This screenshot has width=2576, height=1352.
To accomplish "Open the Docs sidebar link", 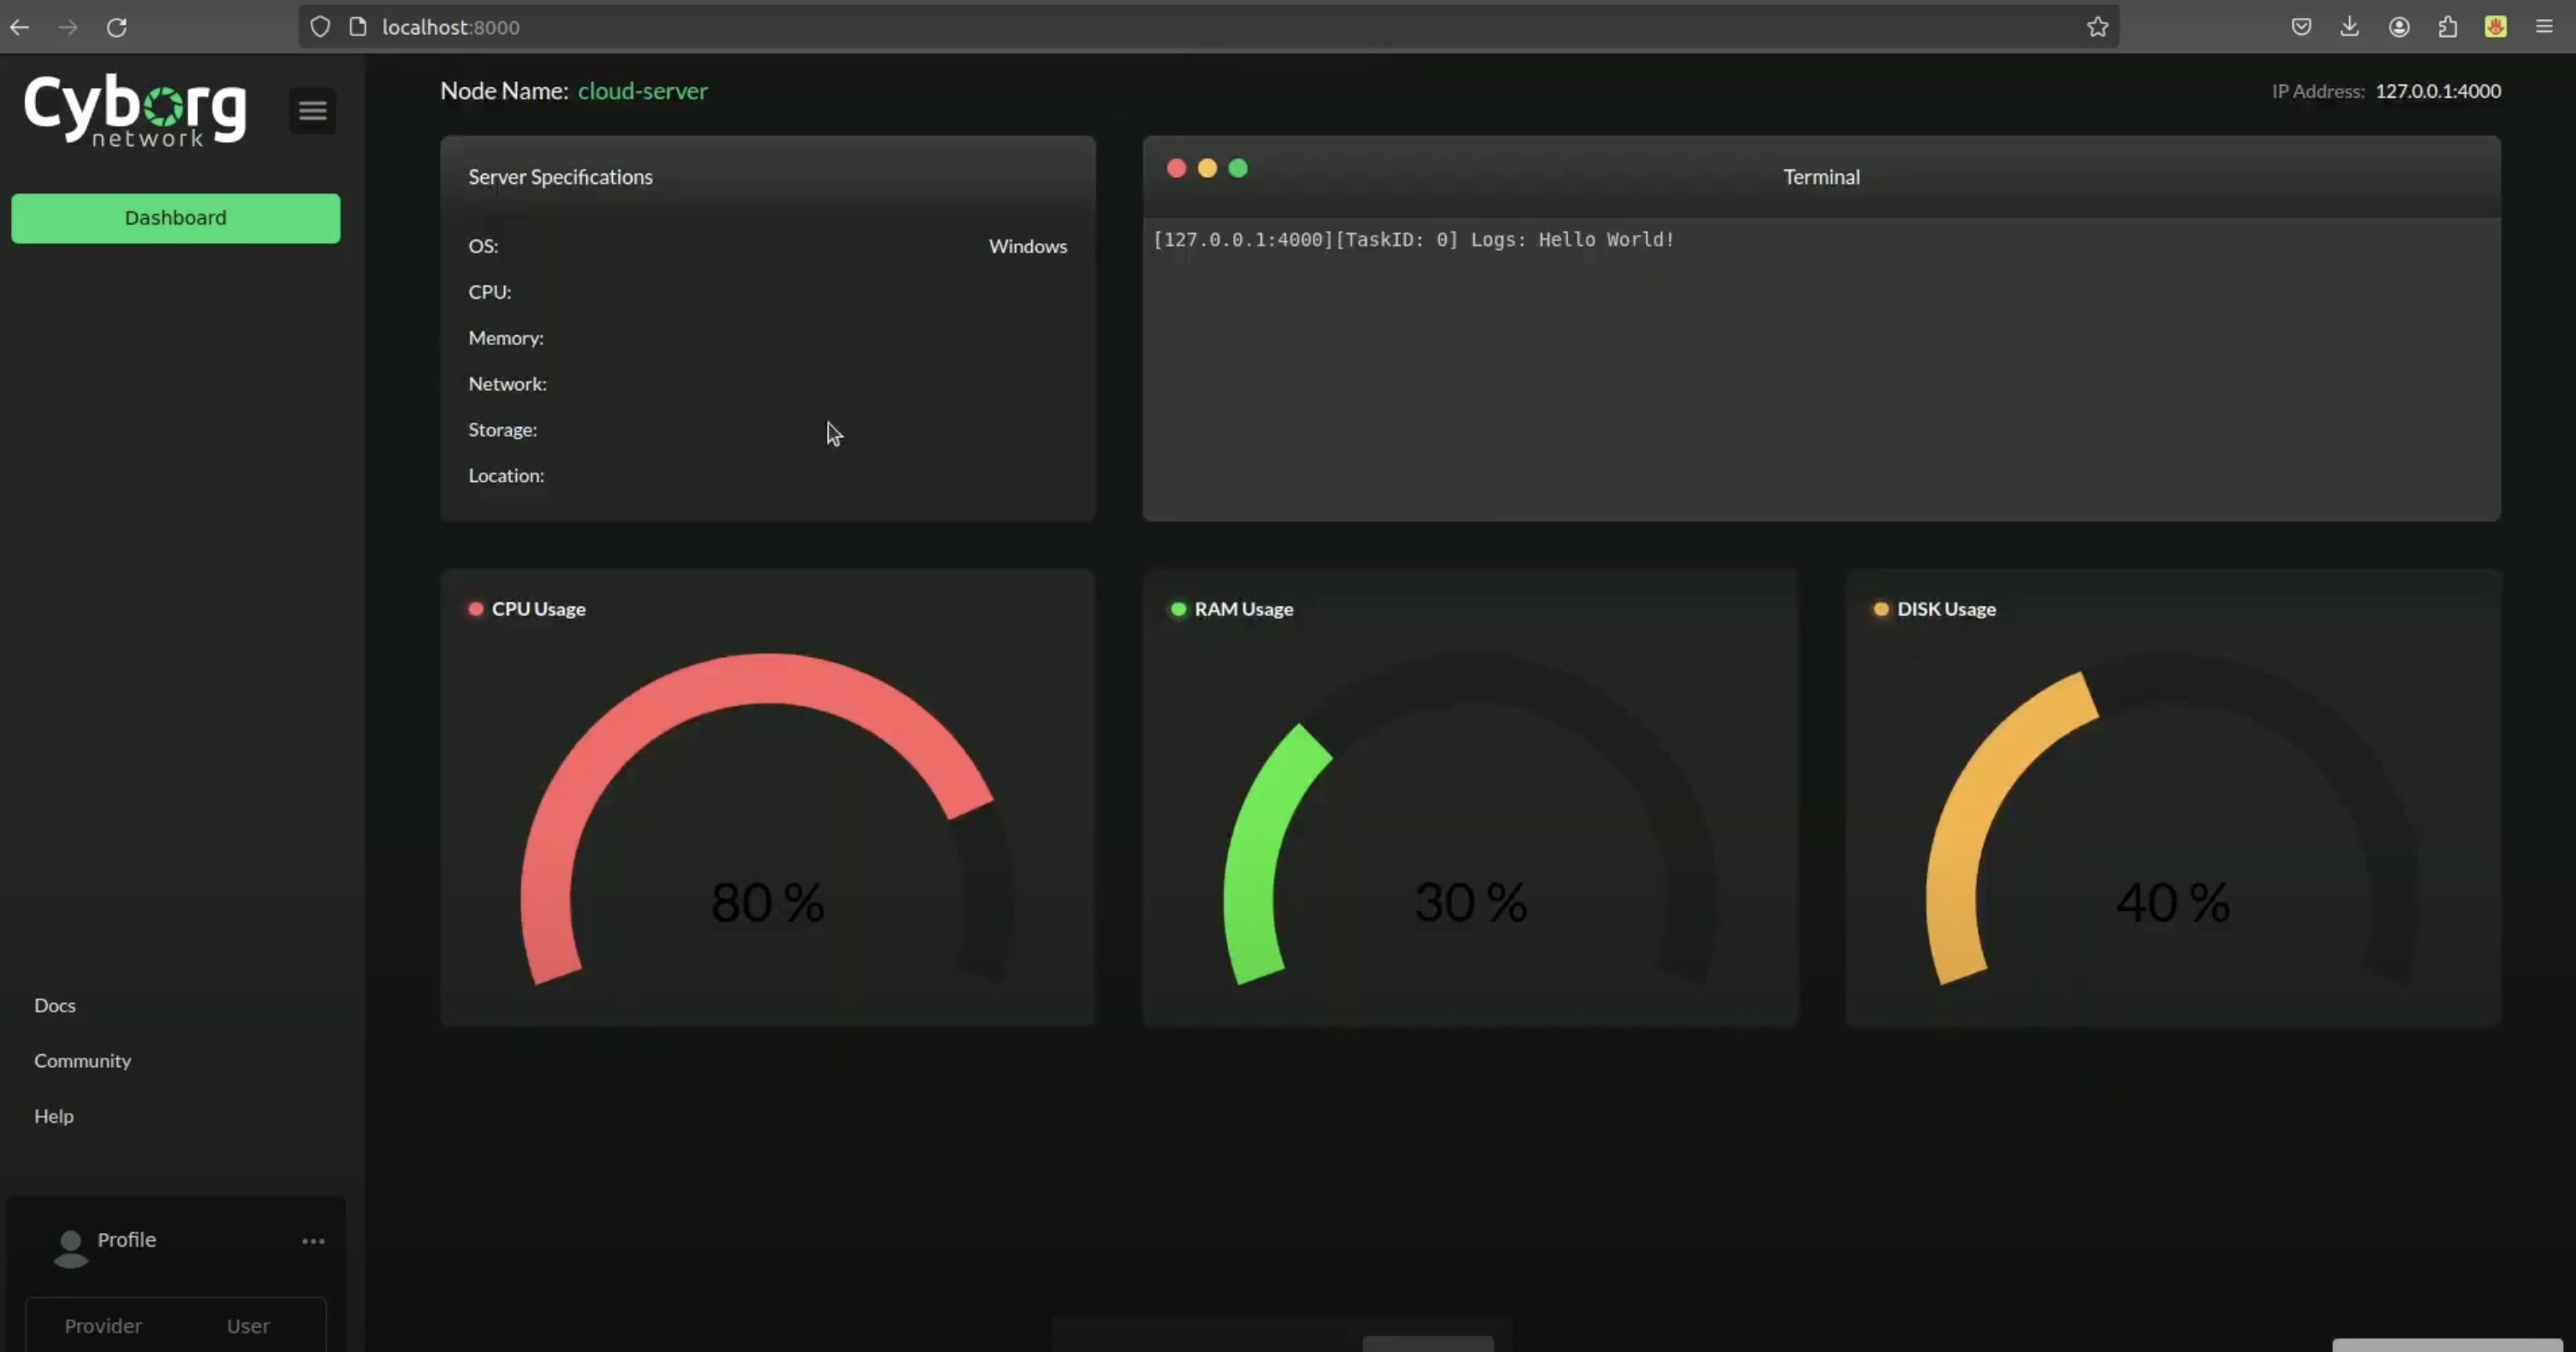I will pyautogui.click(x=55, y=1005).
